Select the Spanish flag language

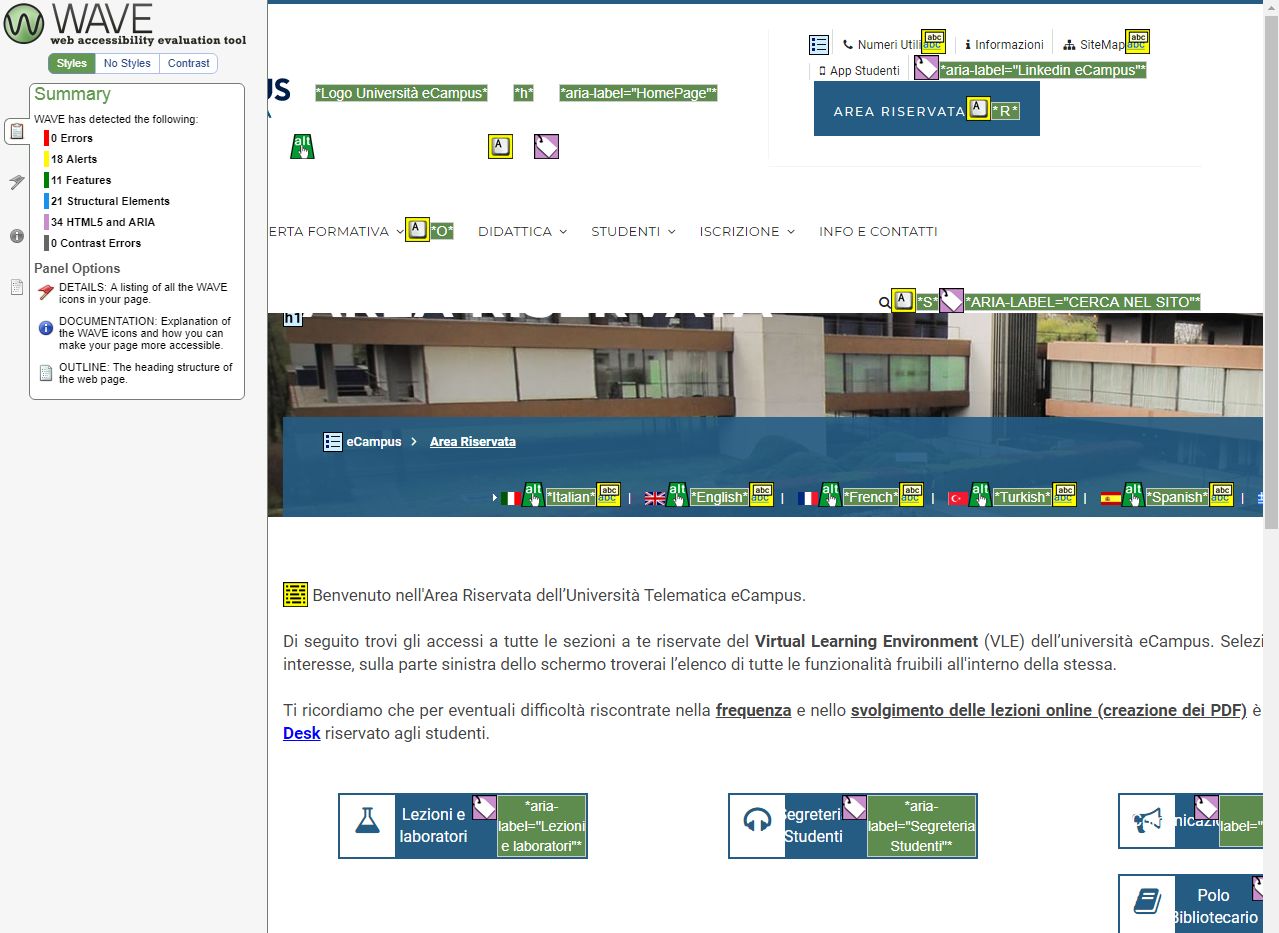click(x=1111, y=498)
